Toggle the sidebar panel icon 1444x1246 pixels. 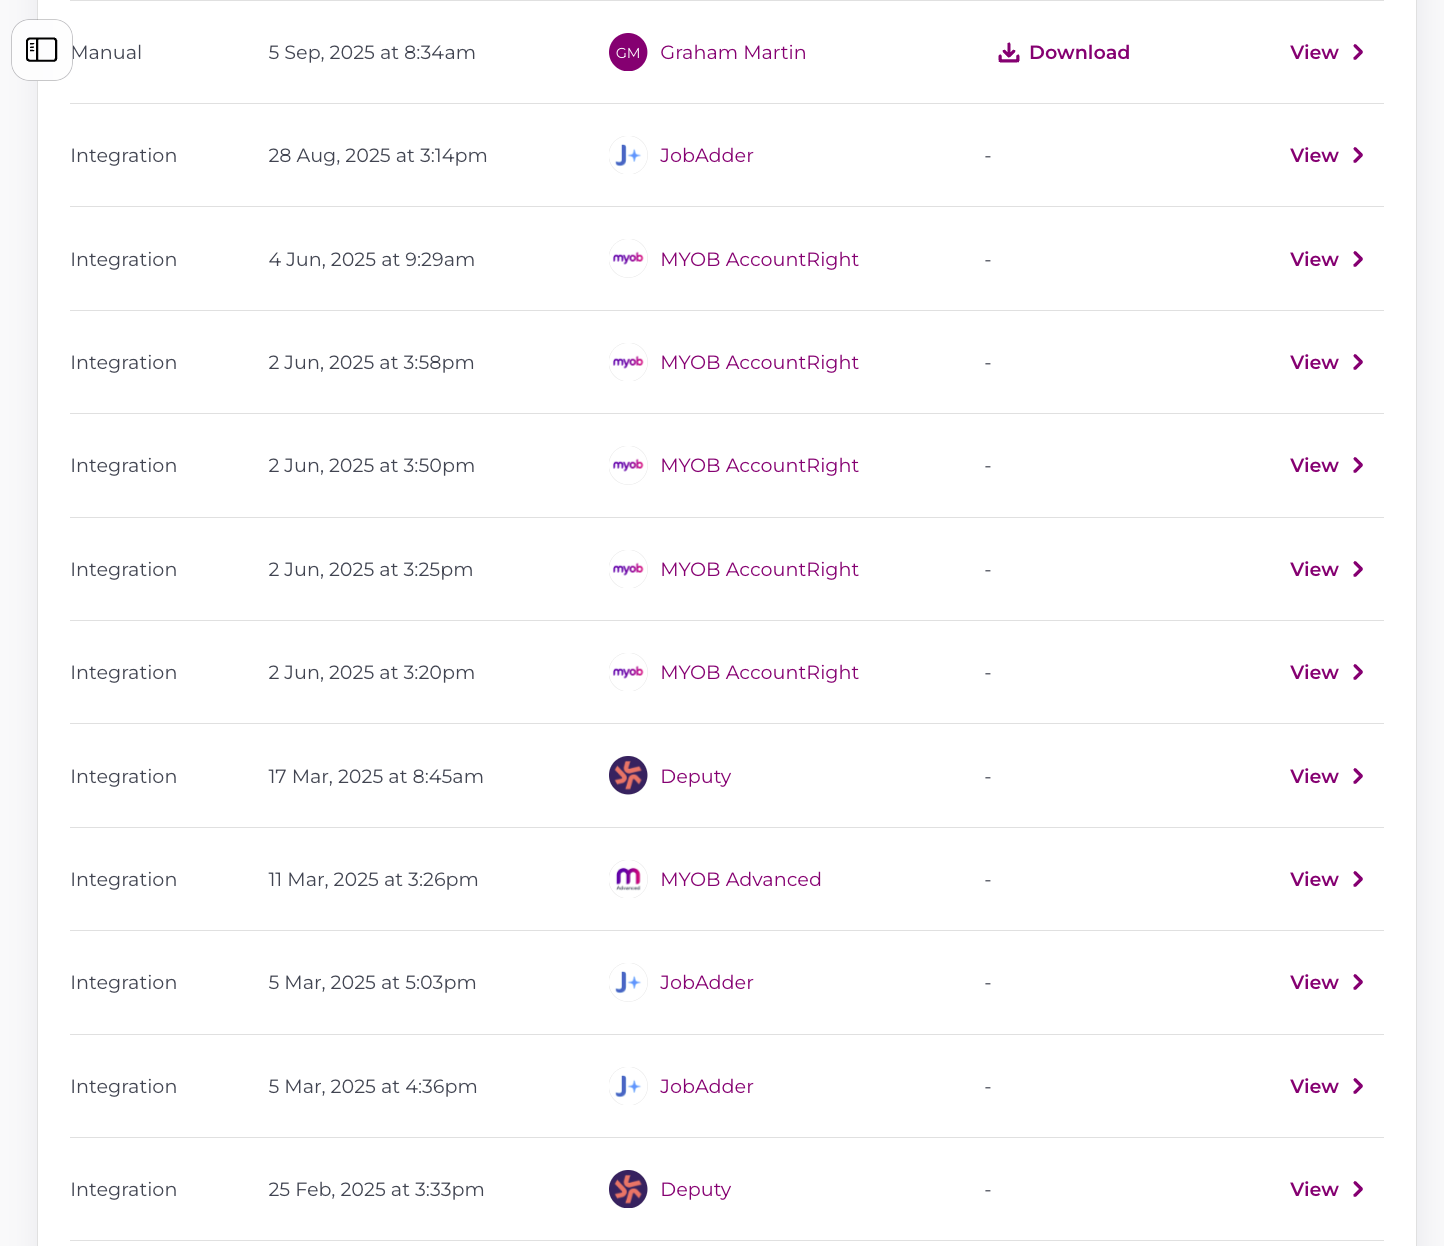point(41,50)
